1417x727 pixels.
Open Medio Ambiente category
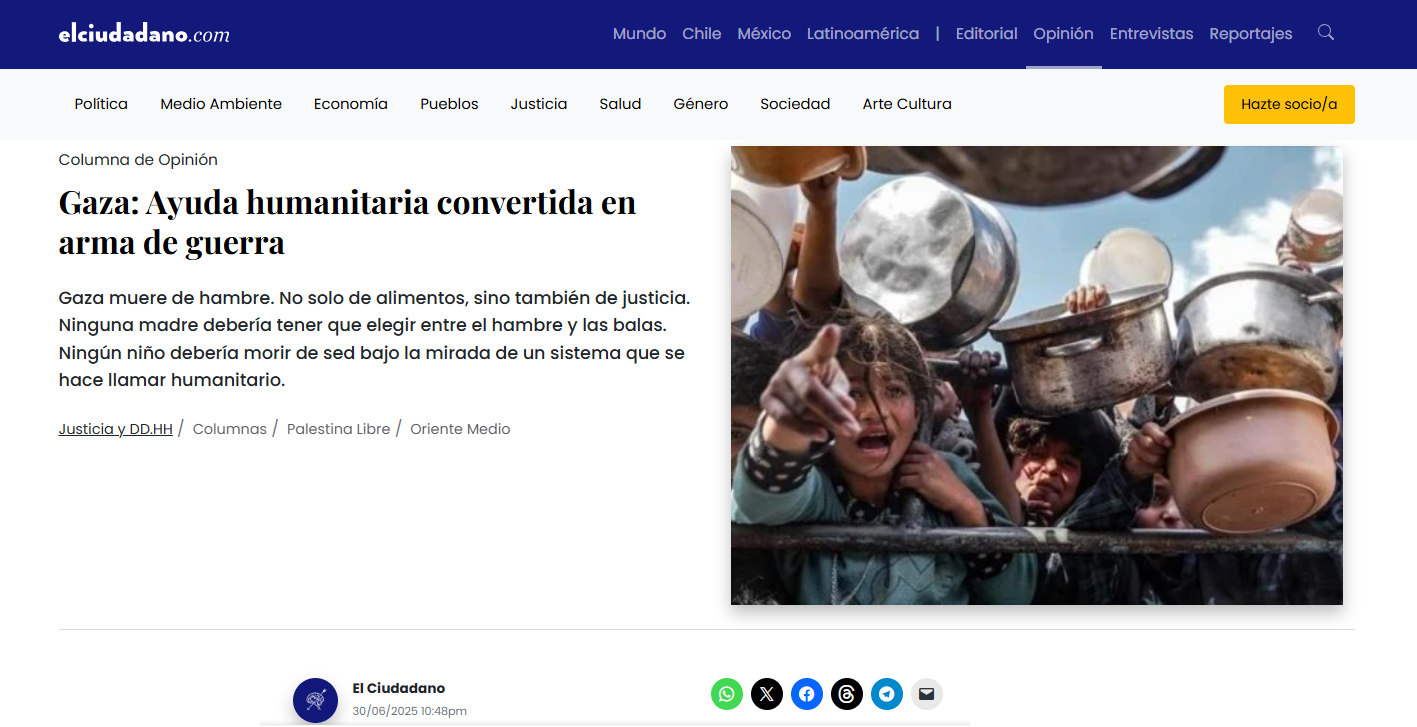tap(221, 104)
